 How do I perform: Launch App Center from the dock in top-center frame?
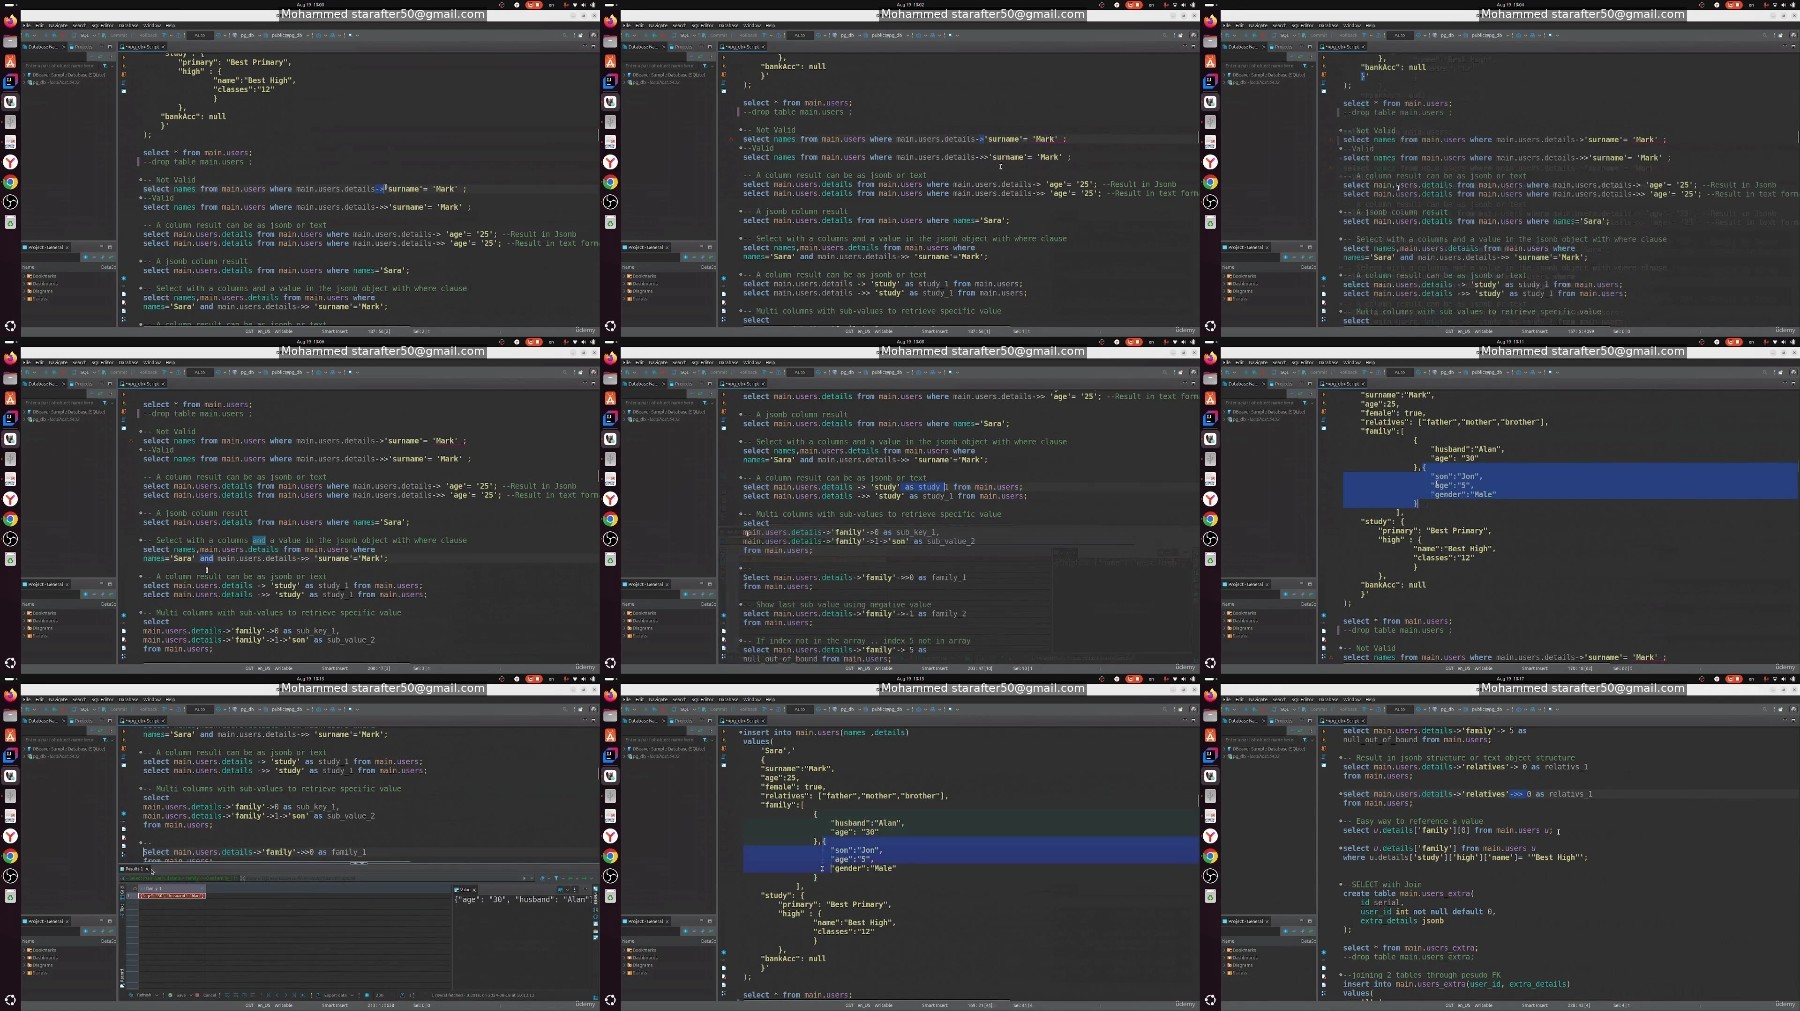point(610,61)
